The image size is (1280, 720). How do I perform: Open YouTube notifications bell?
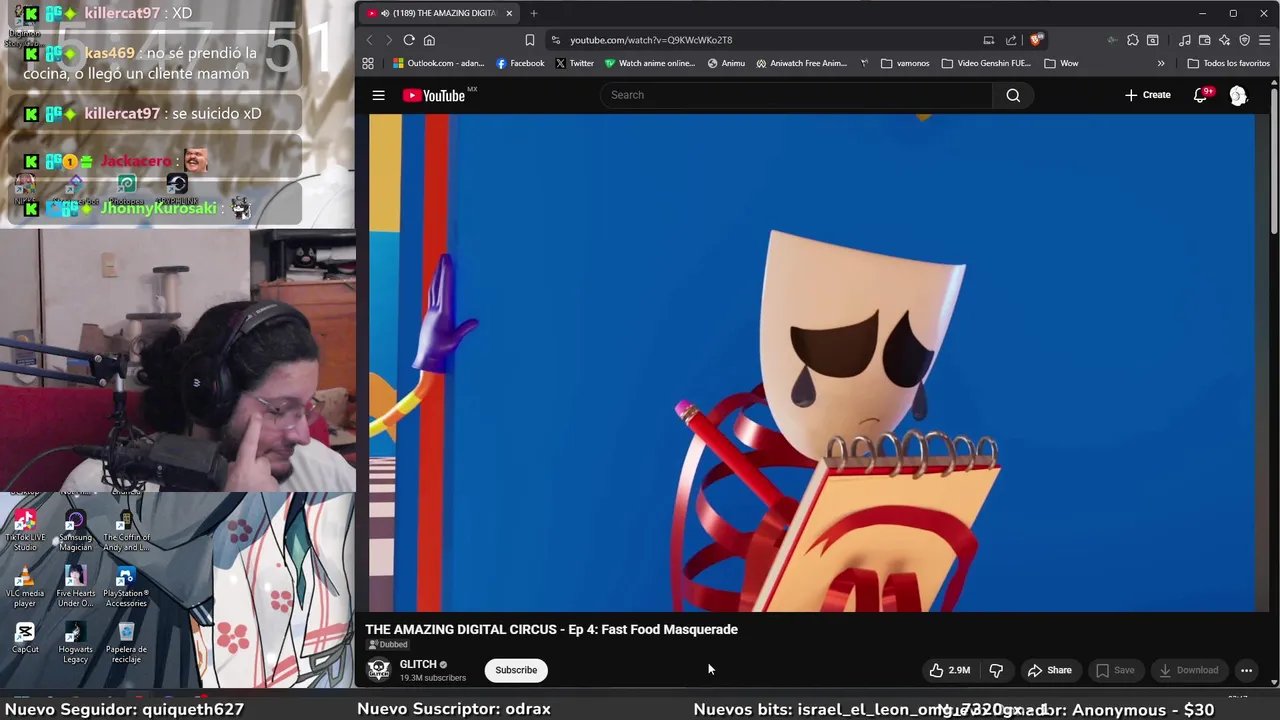1201,95
